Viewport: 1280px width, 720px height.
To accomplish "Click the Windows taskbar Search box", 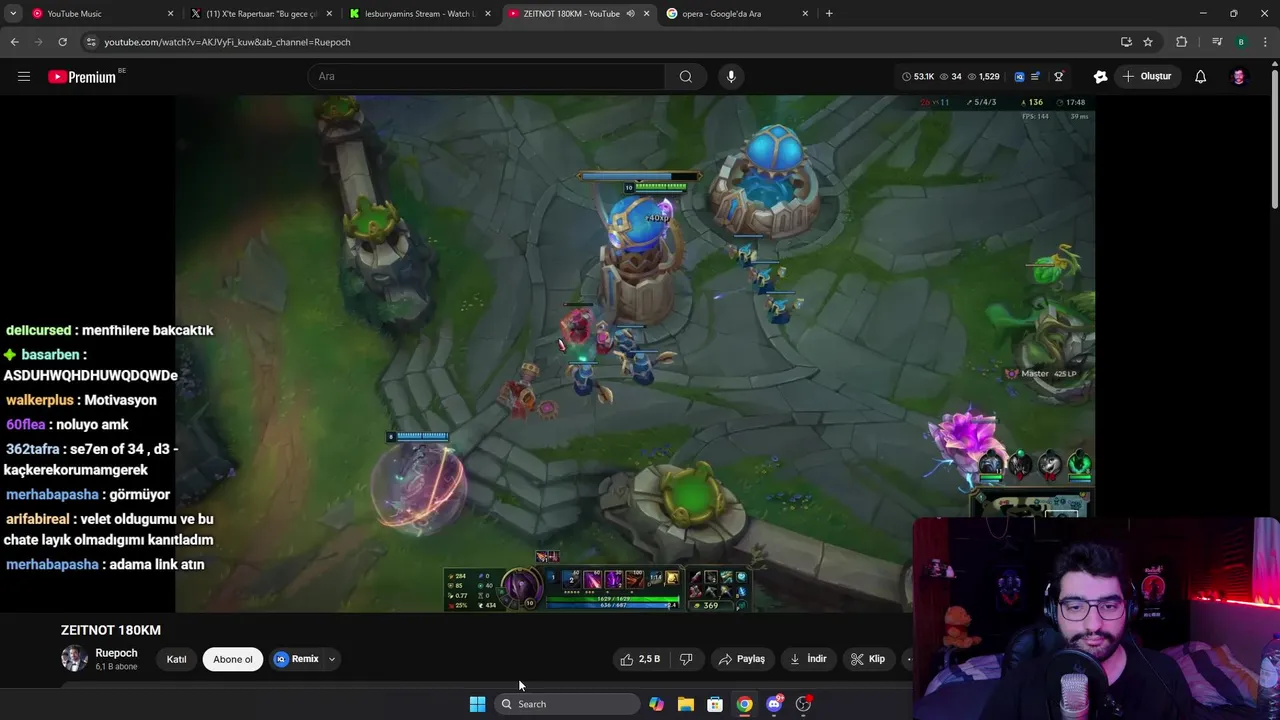I will click(x=566, y=704).
